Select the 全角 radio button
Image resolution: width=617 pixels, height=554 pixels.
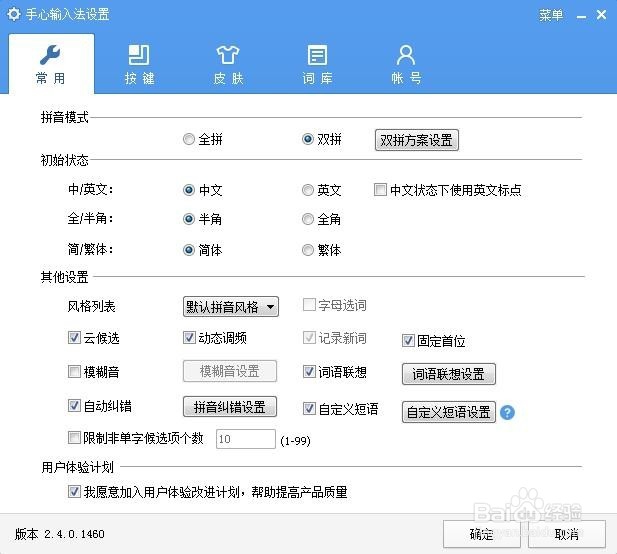pyautogui.click(x=308, y=219)
